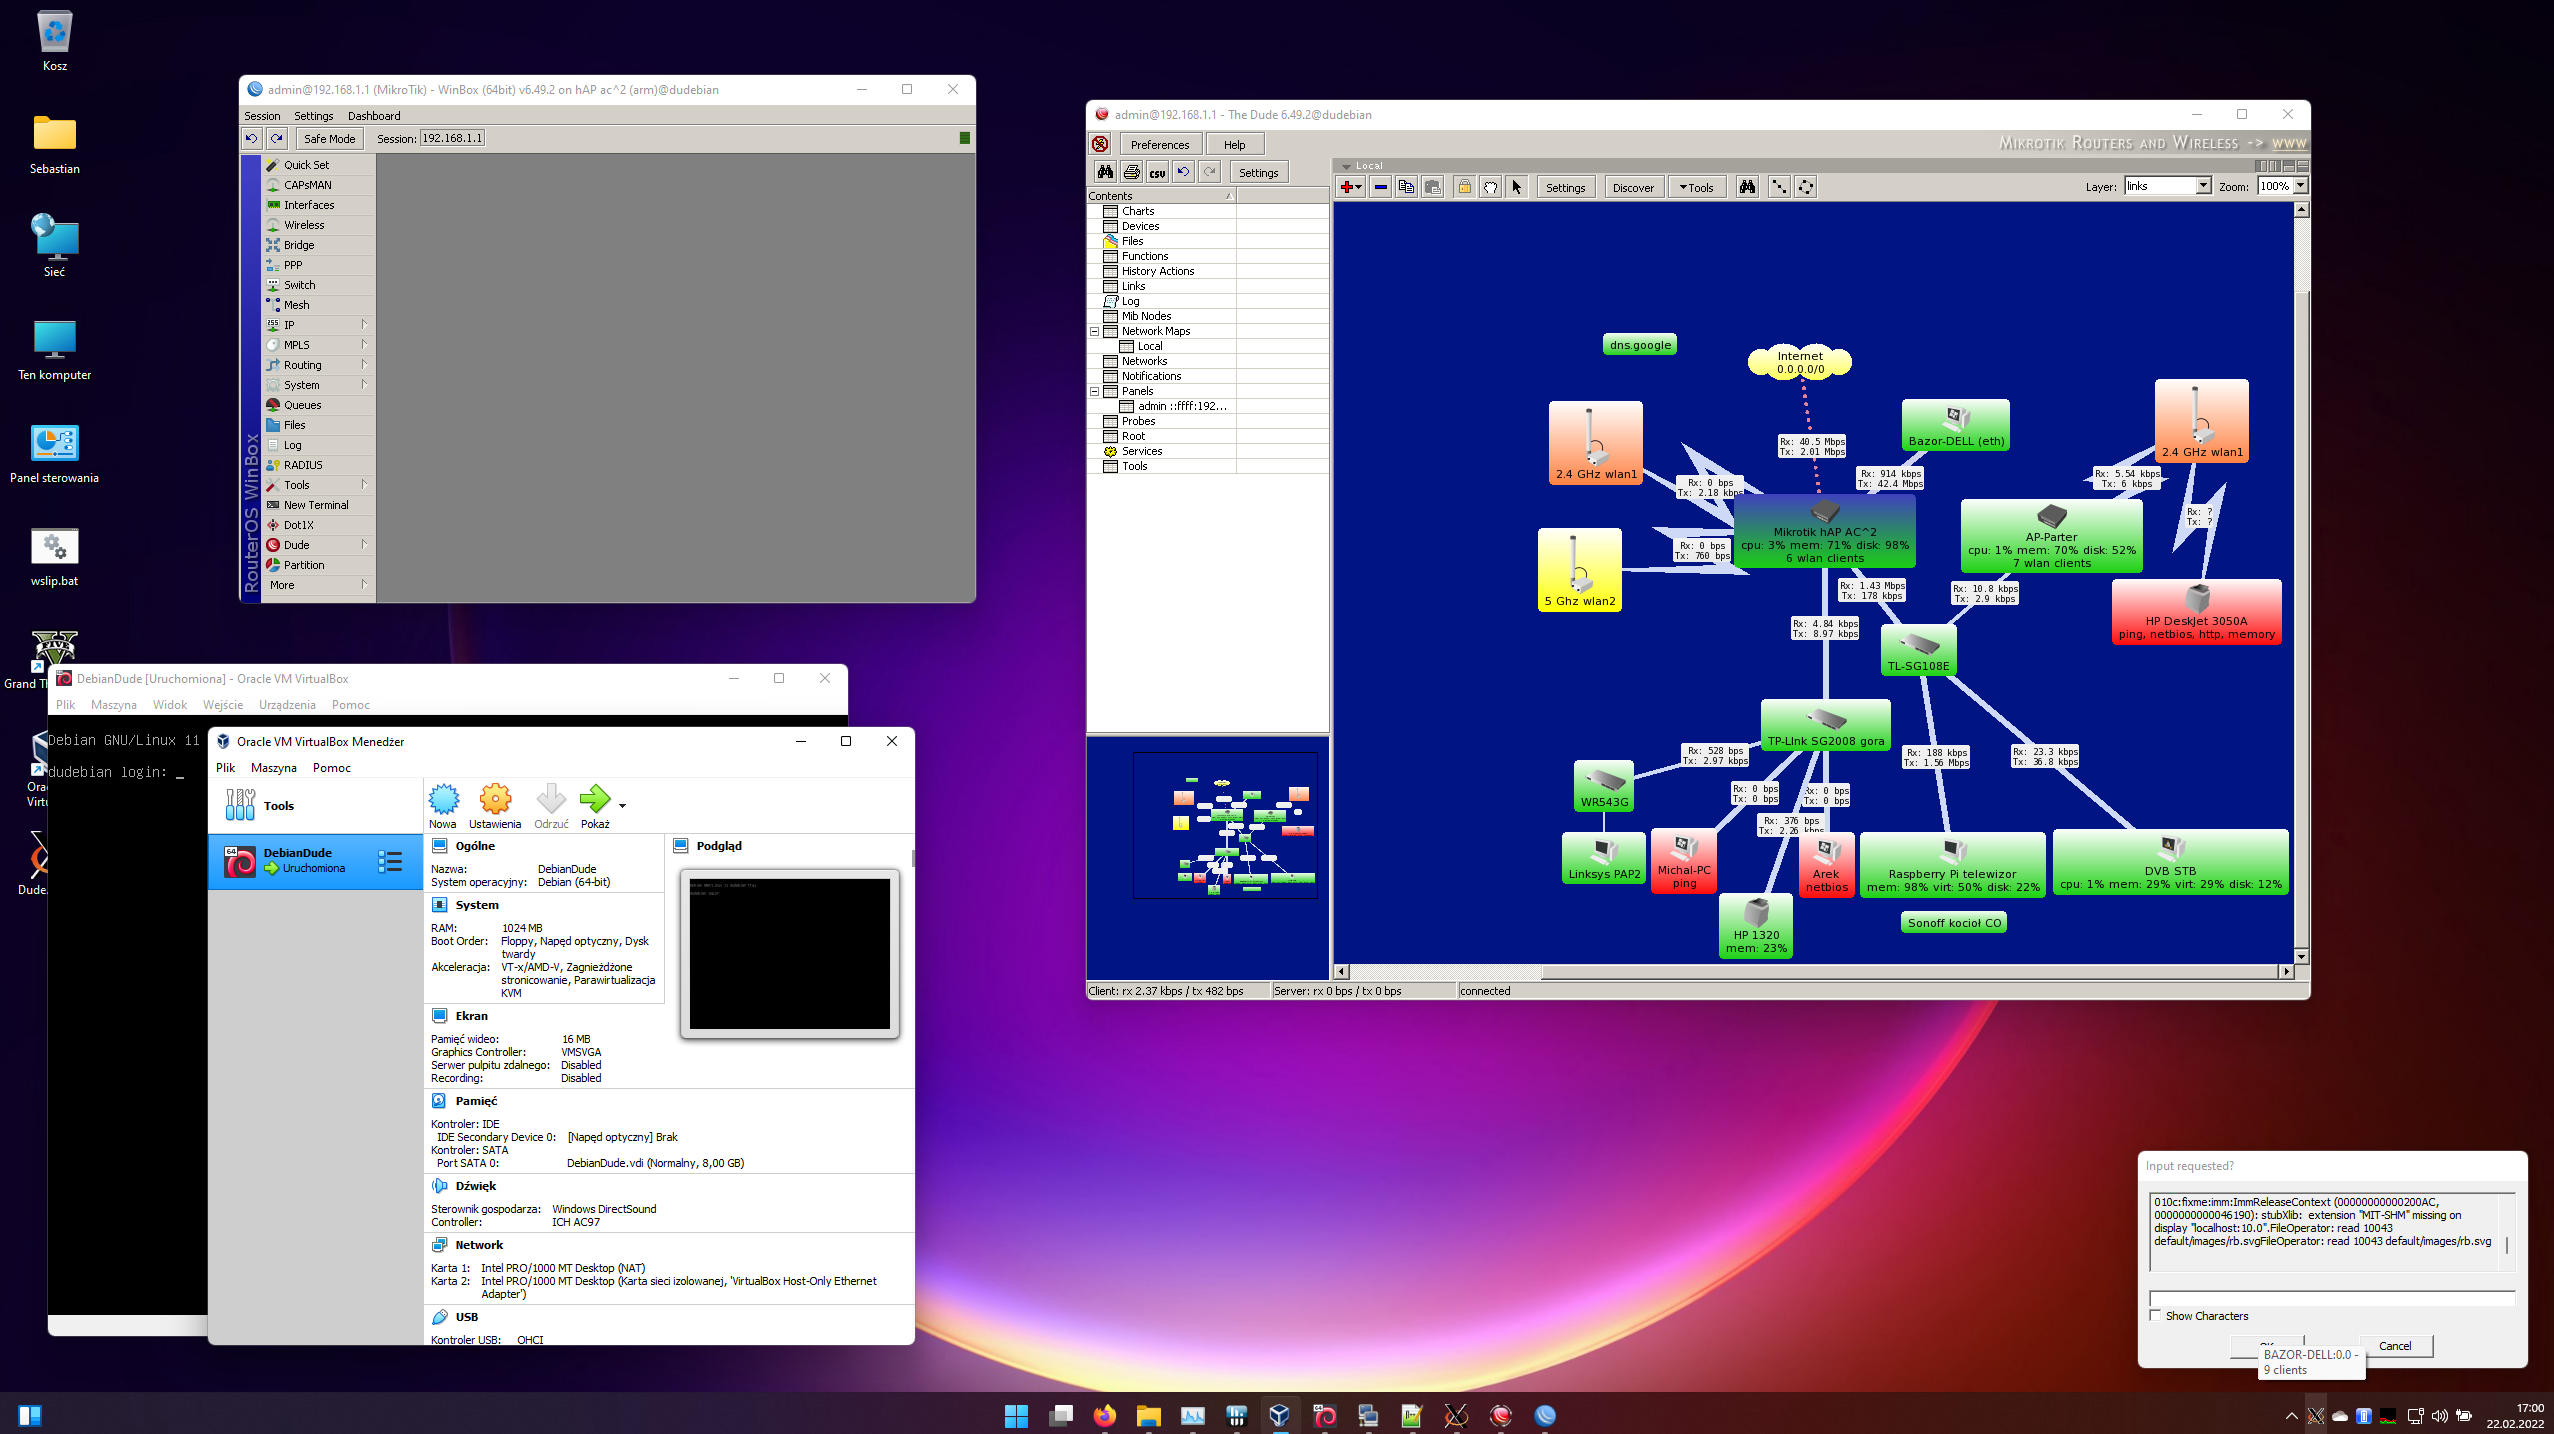The width and height of the screenshot is (2554, 1434).
Task: Collapse the Network Maps tree node
Action: point(1094,331)
